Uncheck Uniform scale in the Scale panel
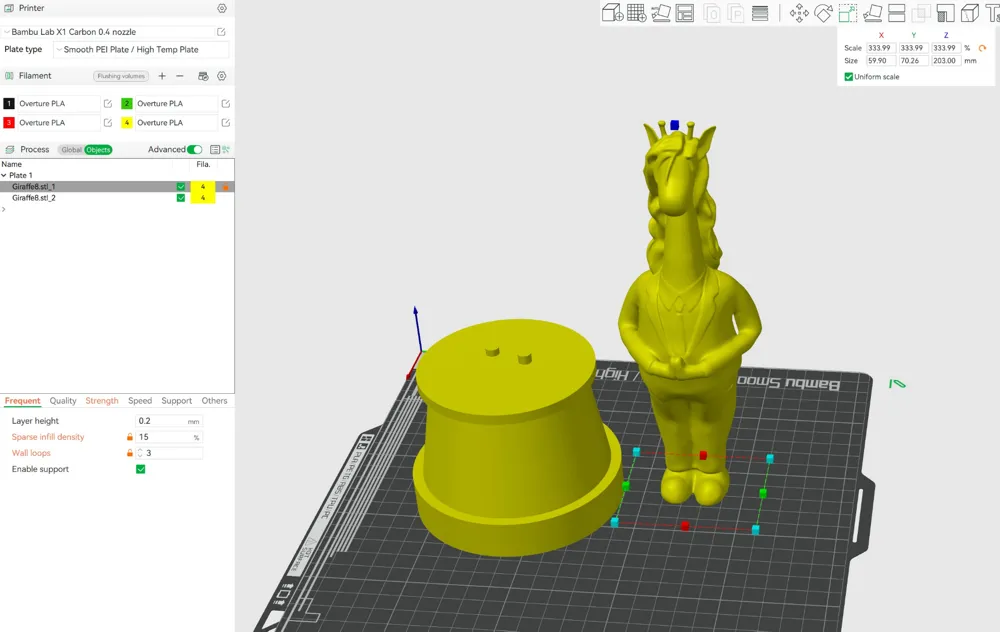The height and width of the screenshot is (632, 1000). coord(849,77)
